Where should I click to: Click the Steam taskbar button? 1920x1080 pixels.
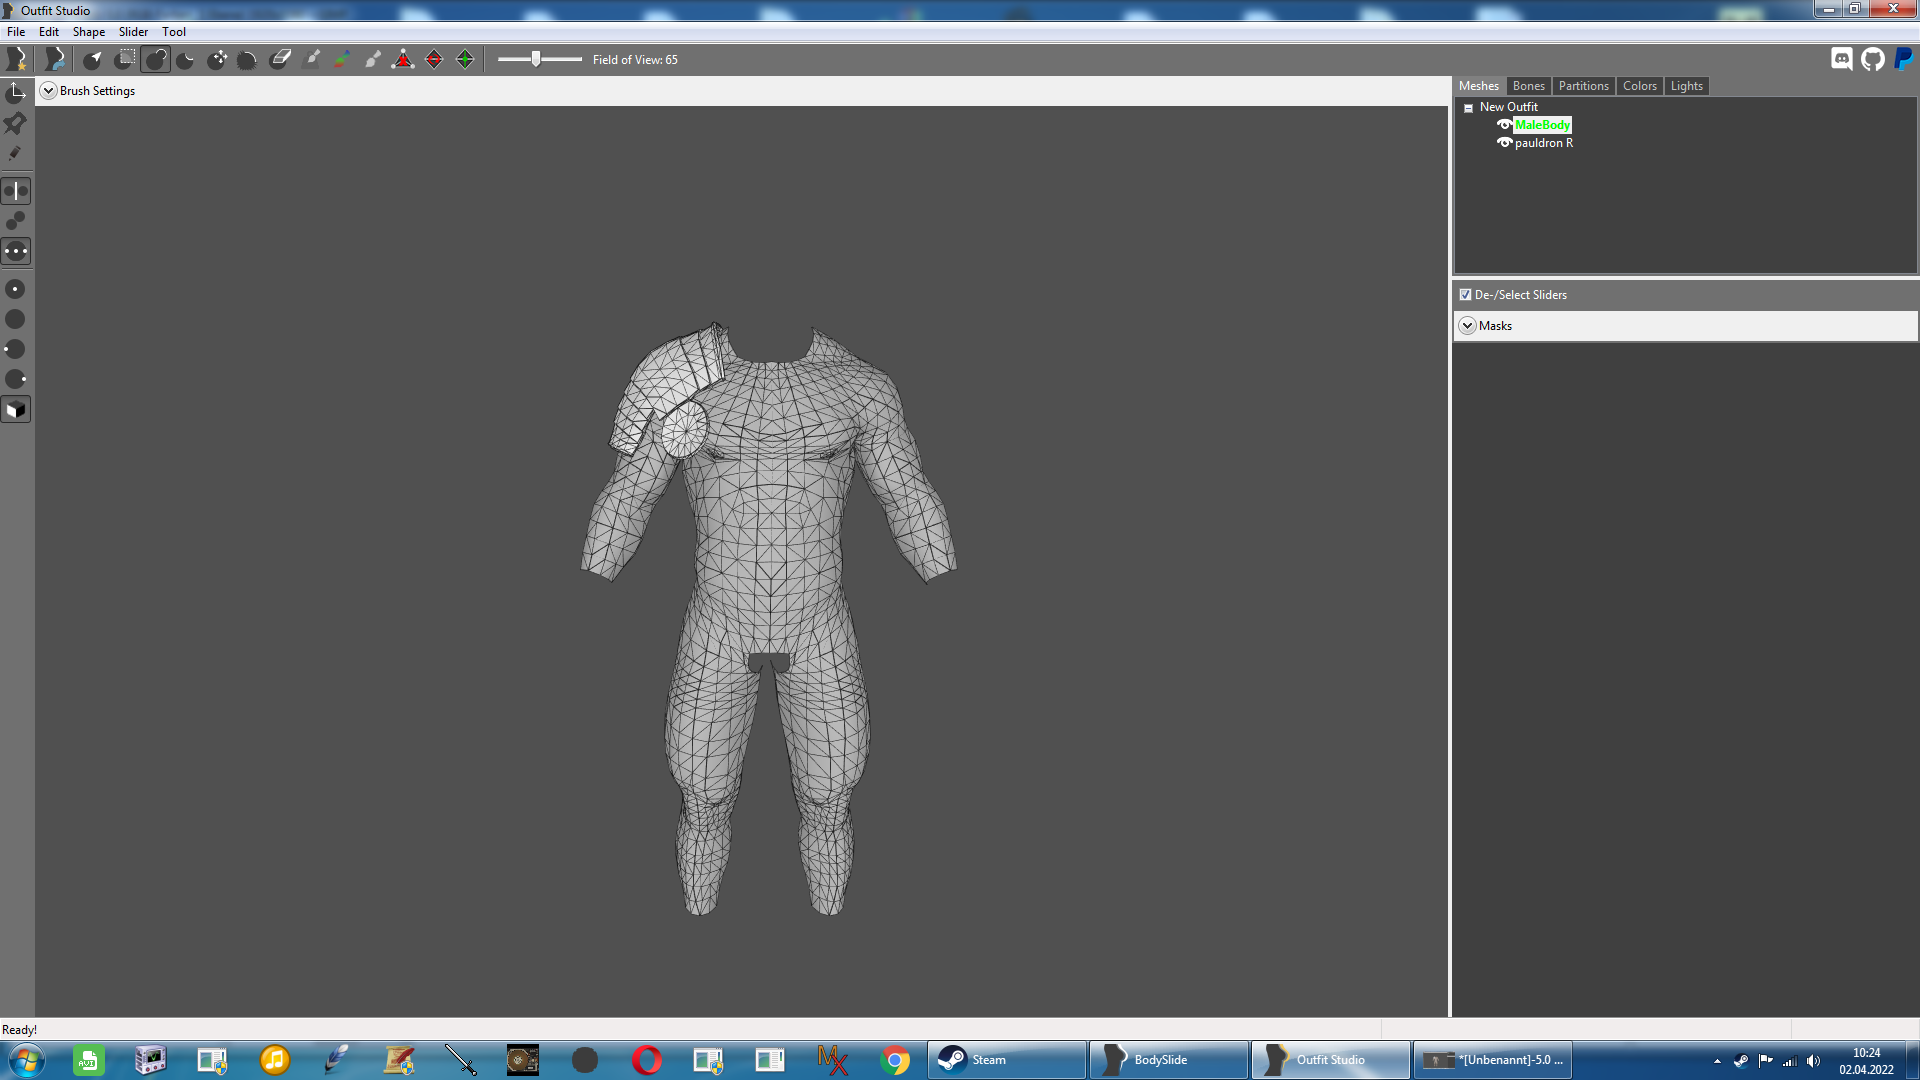(1007, 1060)
